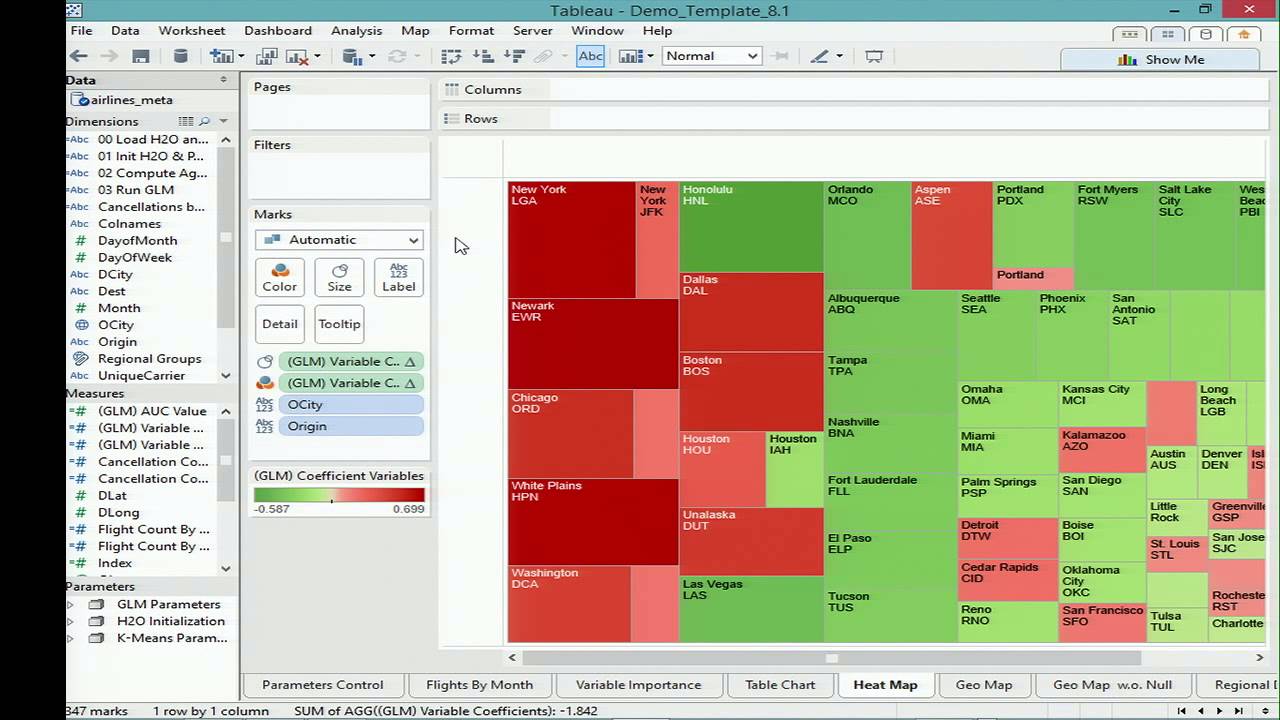Screen dimensions: 1280x720
Task: Click the Sort Descending toolbar icon
Action: click(514, 56)
